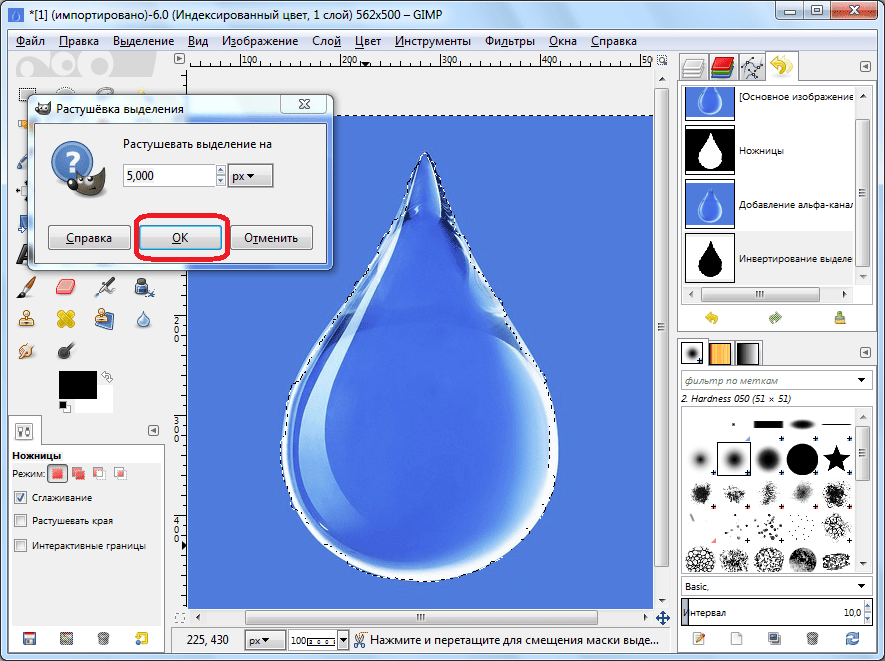Open the px unit dropdown in dialog
885x661 pixels.
[250, 176]
